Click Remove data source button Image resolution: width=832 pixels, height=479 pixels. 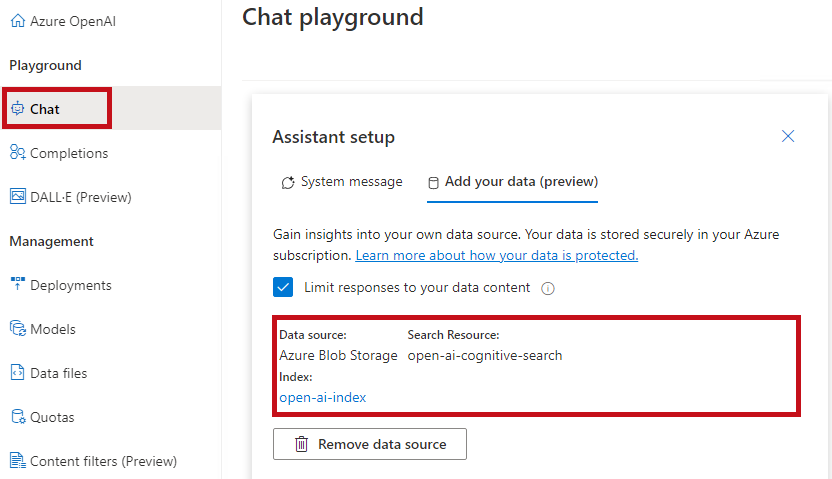click(370, 444)
